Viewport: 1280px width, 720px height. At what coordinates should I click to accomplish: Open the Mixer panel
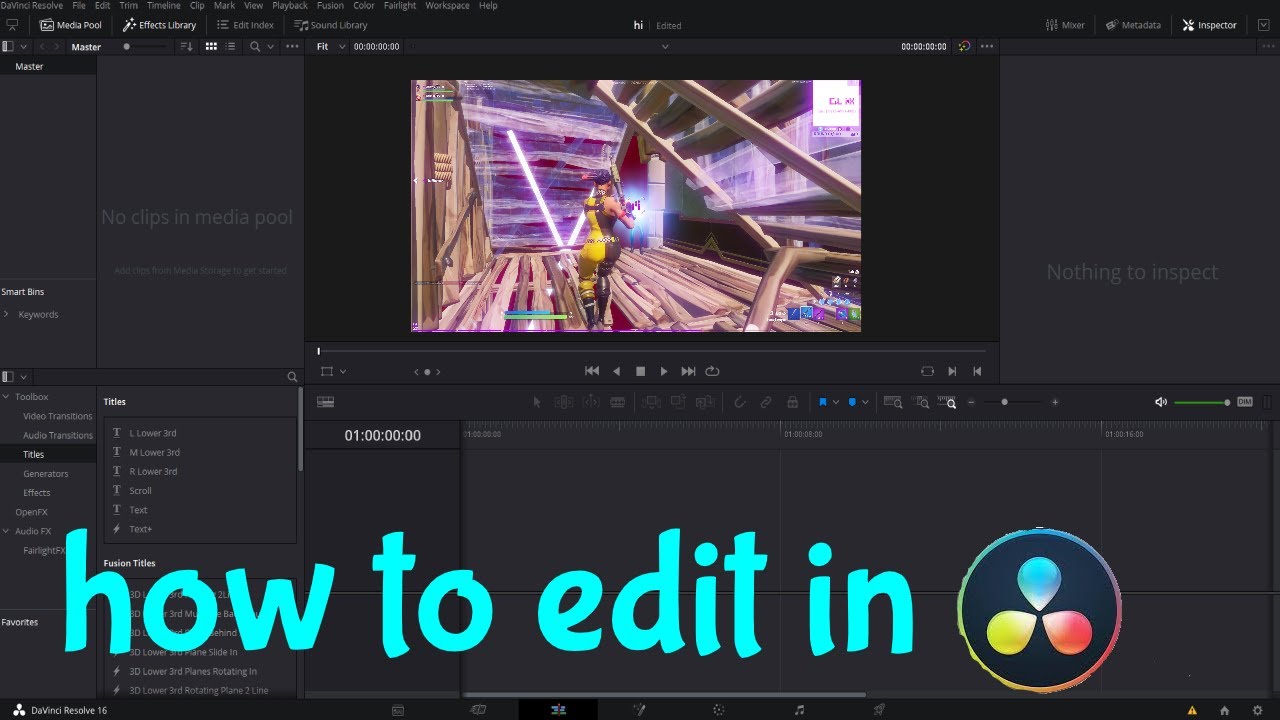1065,25
